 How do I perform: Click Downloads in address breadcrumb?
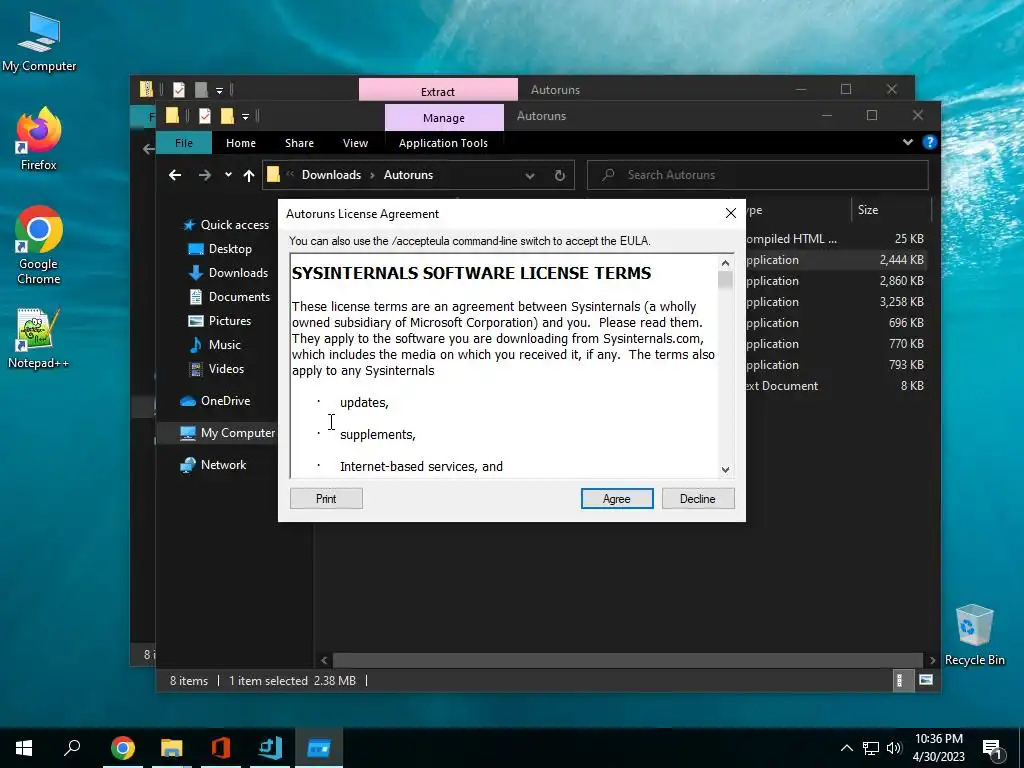tap(331, 175)
